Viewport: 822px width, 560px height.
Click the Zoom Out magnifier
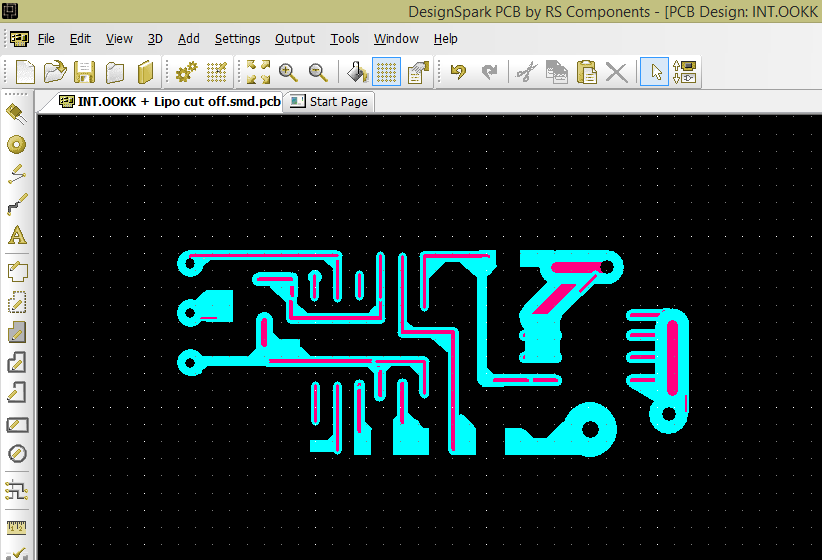[318, 72]
